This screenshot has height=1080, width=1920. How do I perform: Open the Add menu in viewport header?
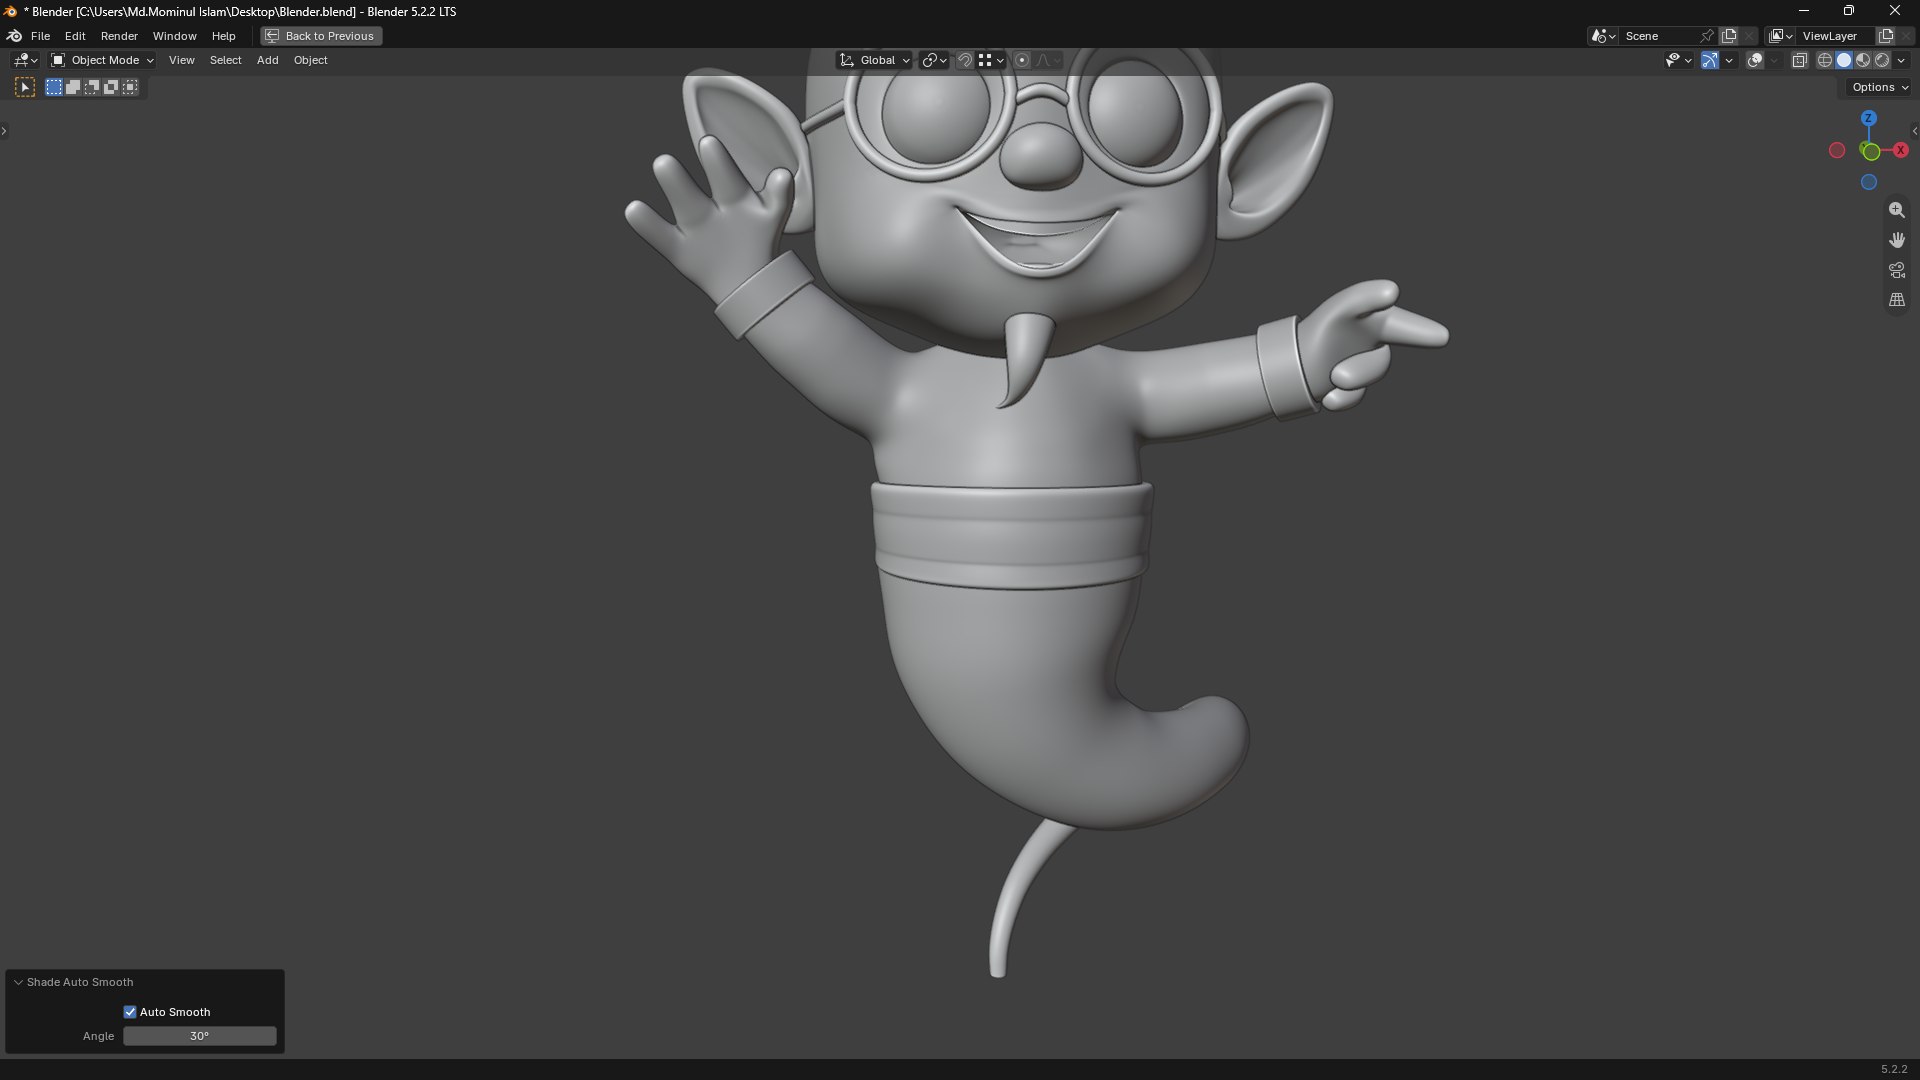[x=267, y=60]
